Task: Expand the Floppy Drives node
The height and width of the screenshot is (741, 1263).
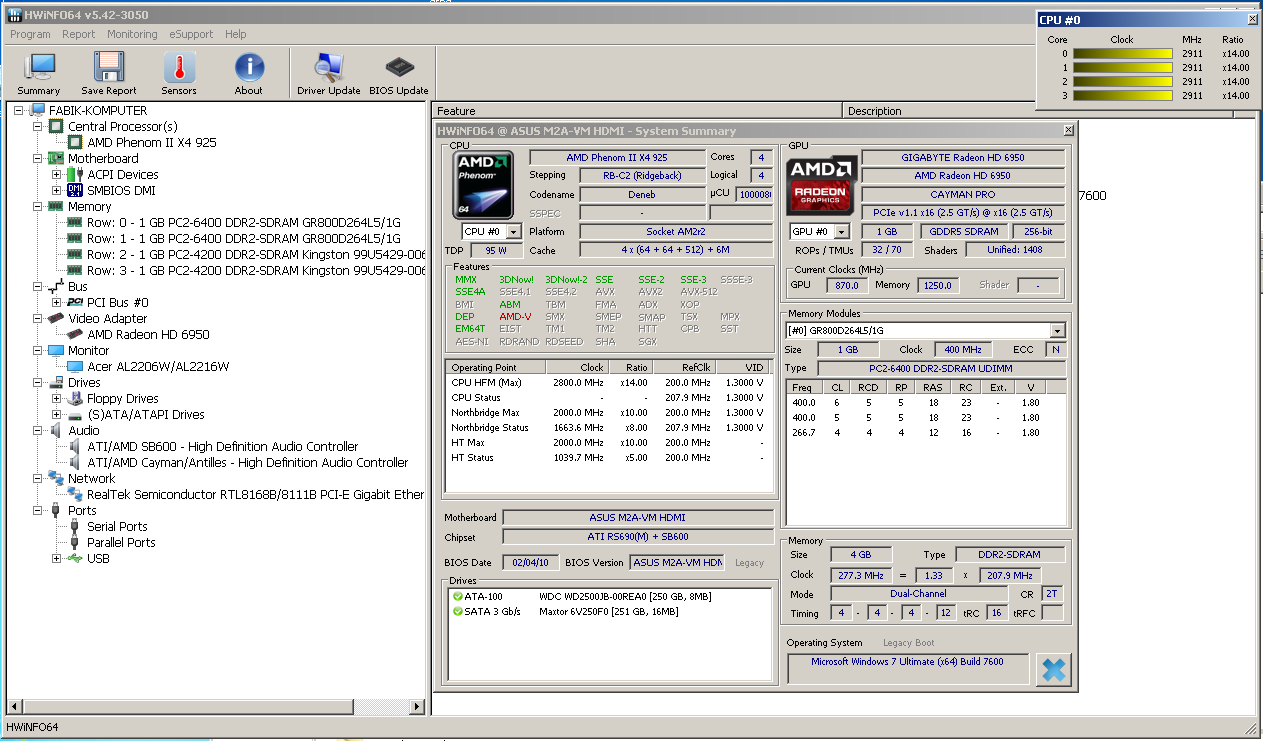Action: pos(57,398)
